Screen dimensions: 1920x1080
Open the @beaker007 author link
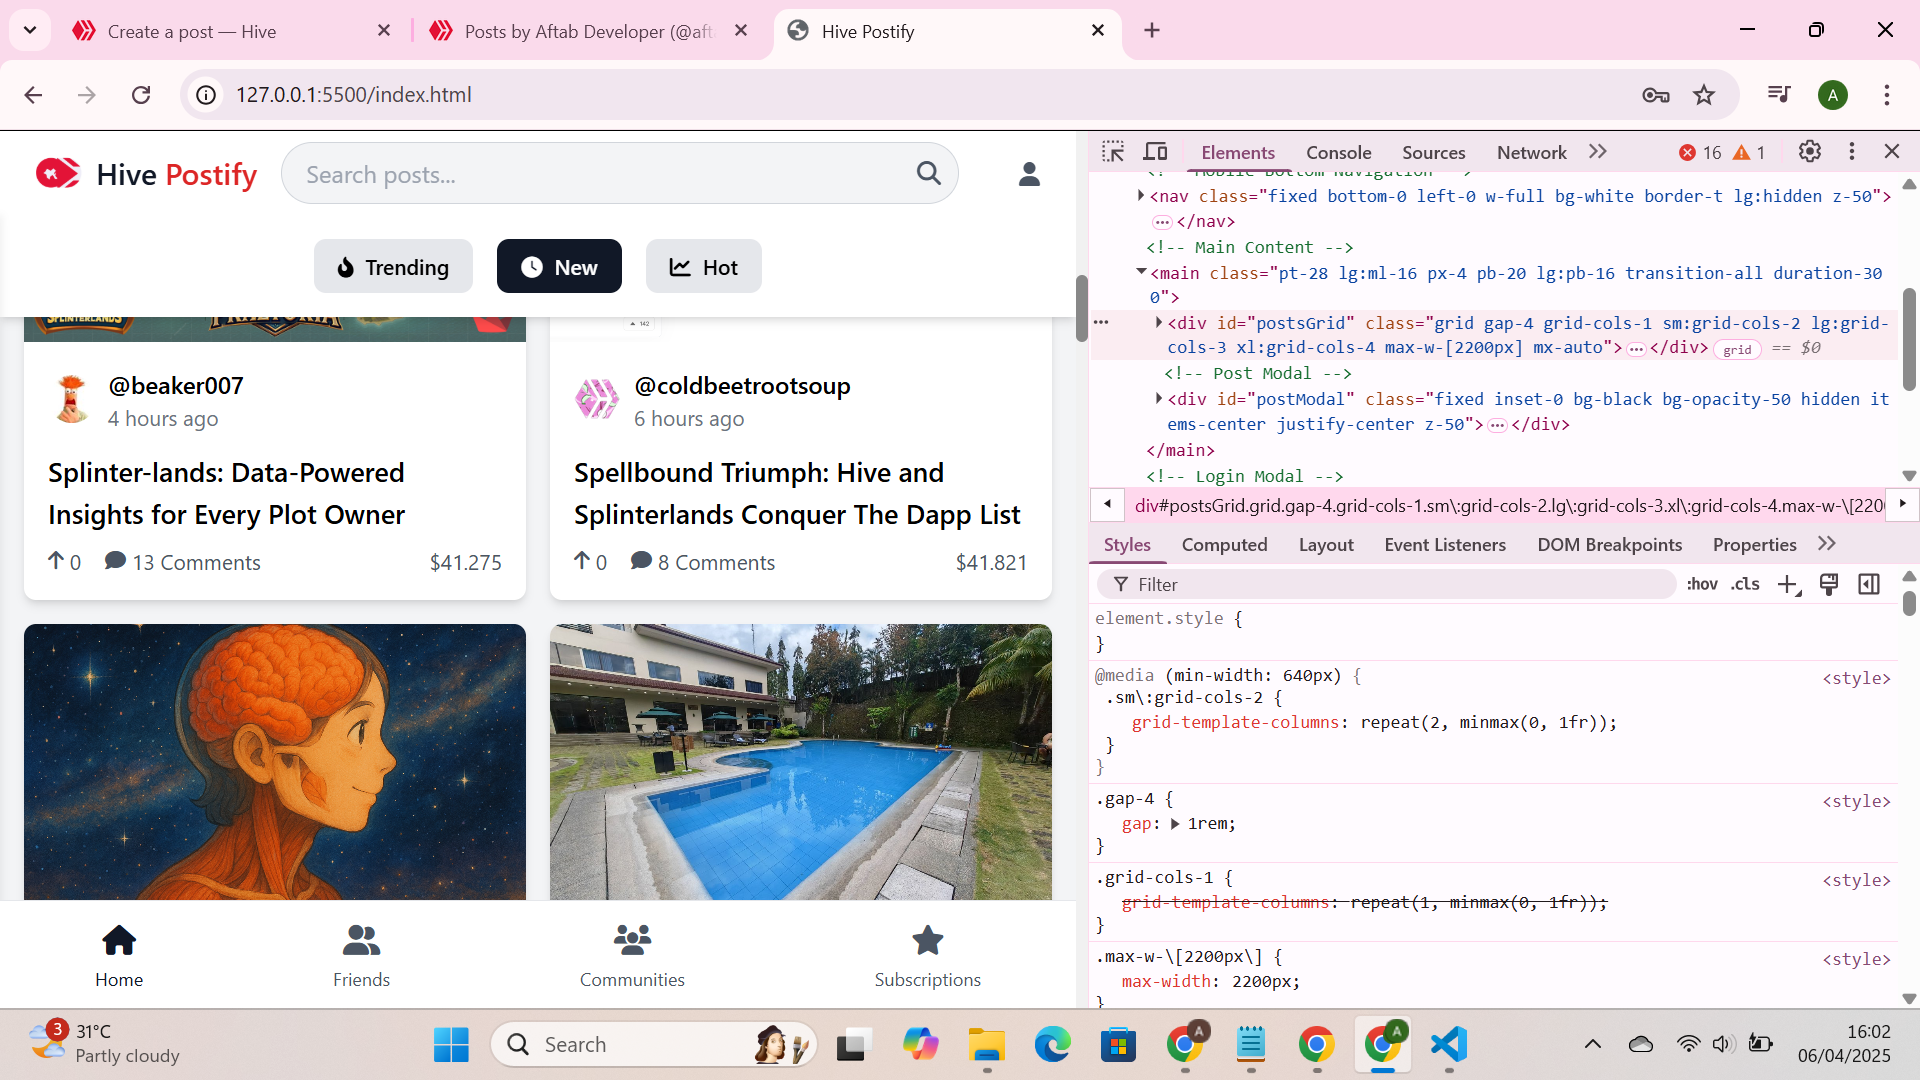click(176, 386)
